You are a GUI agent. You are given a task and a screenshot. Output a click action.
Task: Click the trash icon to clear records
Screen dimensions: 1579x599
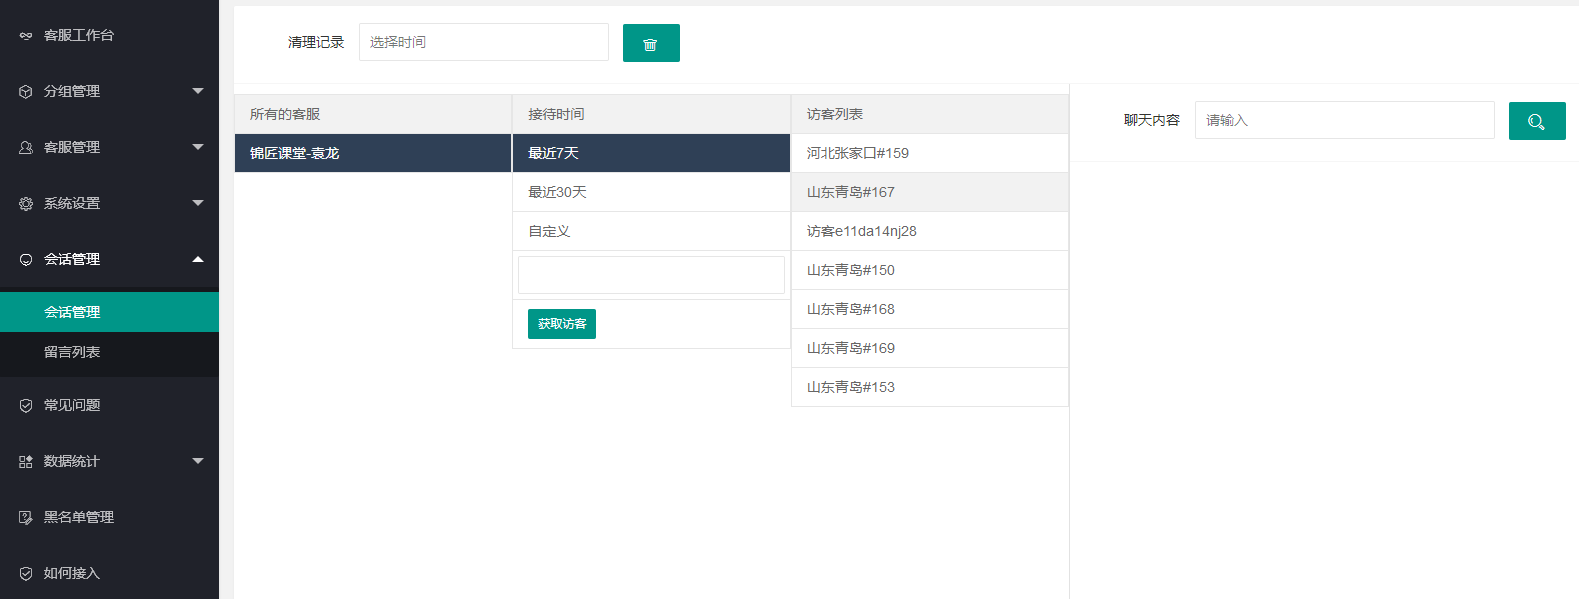650,44
